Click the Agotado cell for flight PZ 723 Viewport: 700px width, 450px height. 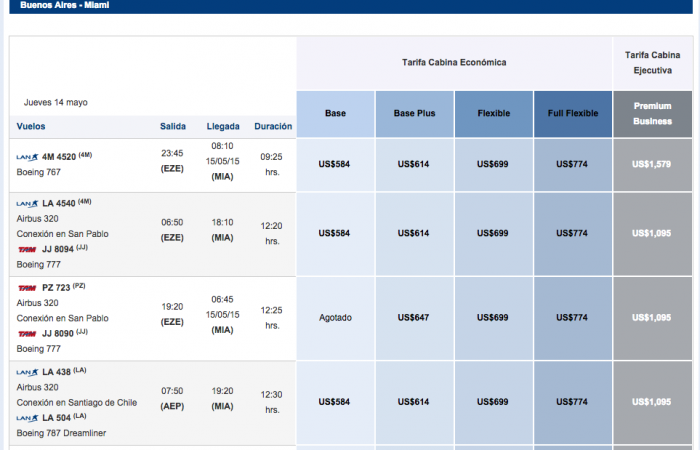pyautogui.click(x=336, y=317)
